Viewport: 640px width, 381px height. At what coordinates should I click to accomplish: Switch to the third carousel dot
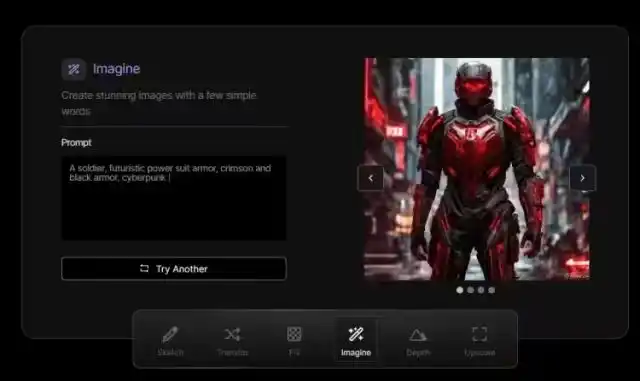click(481, 290)
